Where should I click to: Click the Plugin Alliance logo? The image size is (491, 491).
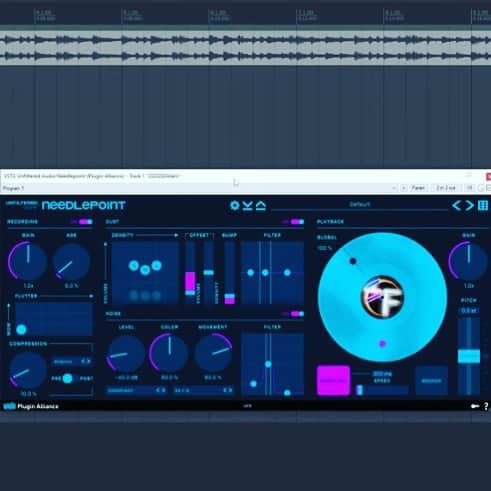pyautogui.click(x=31, y=406)
